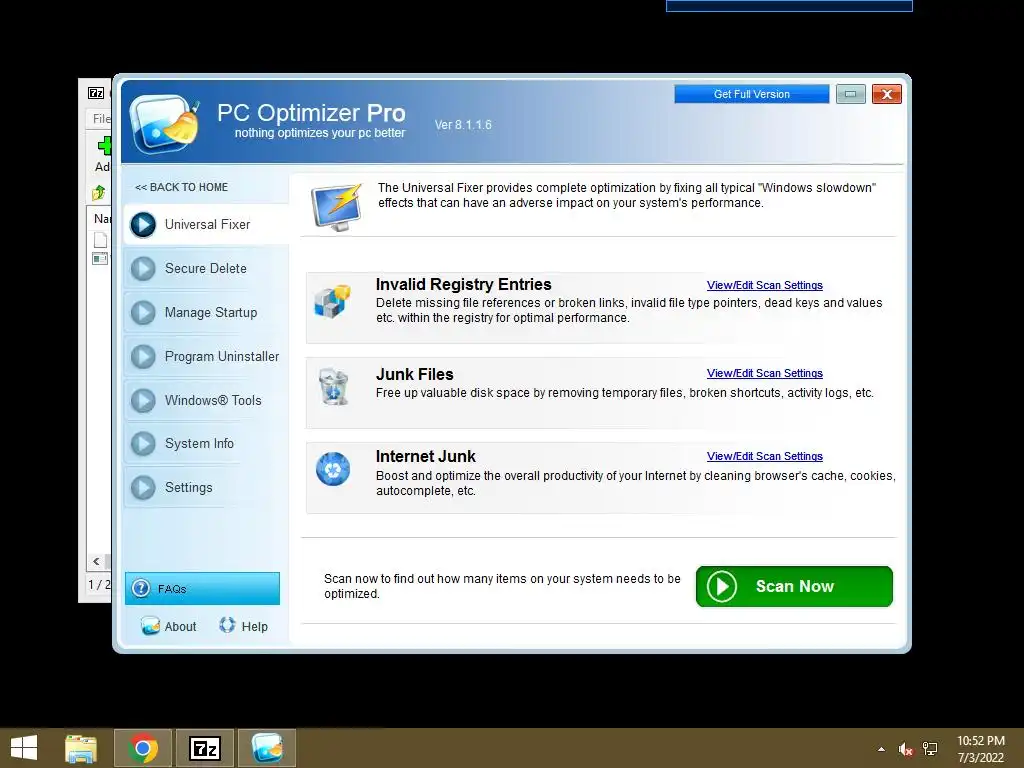Click the Internet Junk globe icon
The width and height of the screenshot is (1024, 768).
tap(333, 470)
